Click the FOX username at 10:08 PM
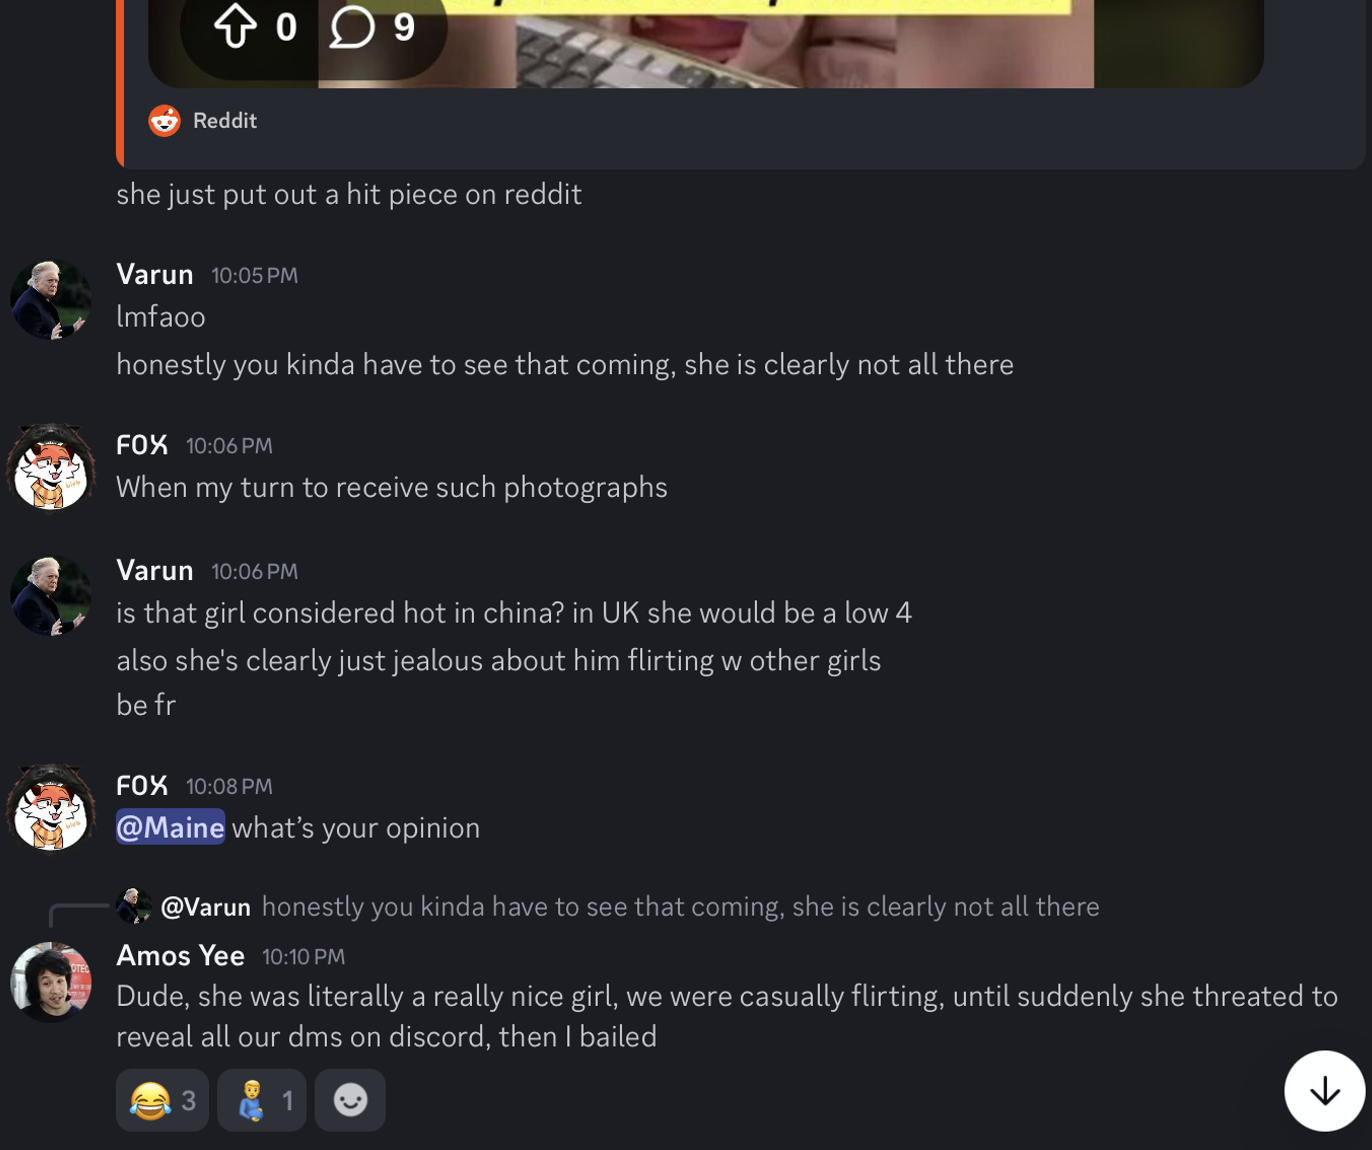Viewport: 1372px width, 1150px height. pos(142,785)
